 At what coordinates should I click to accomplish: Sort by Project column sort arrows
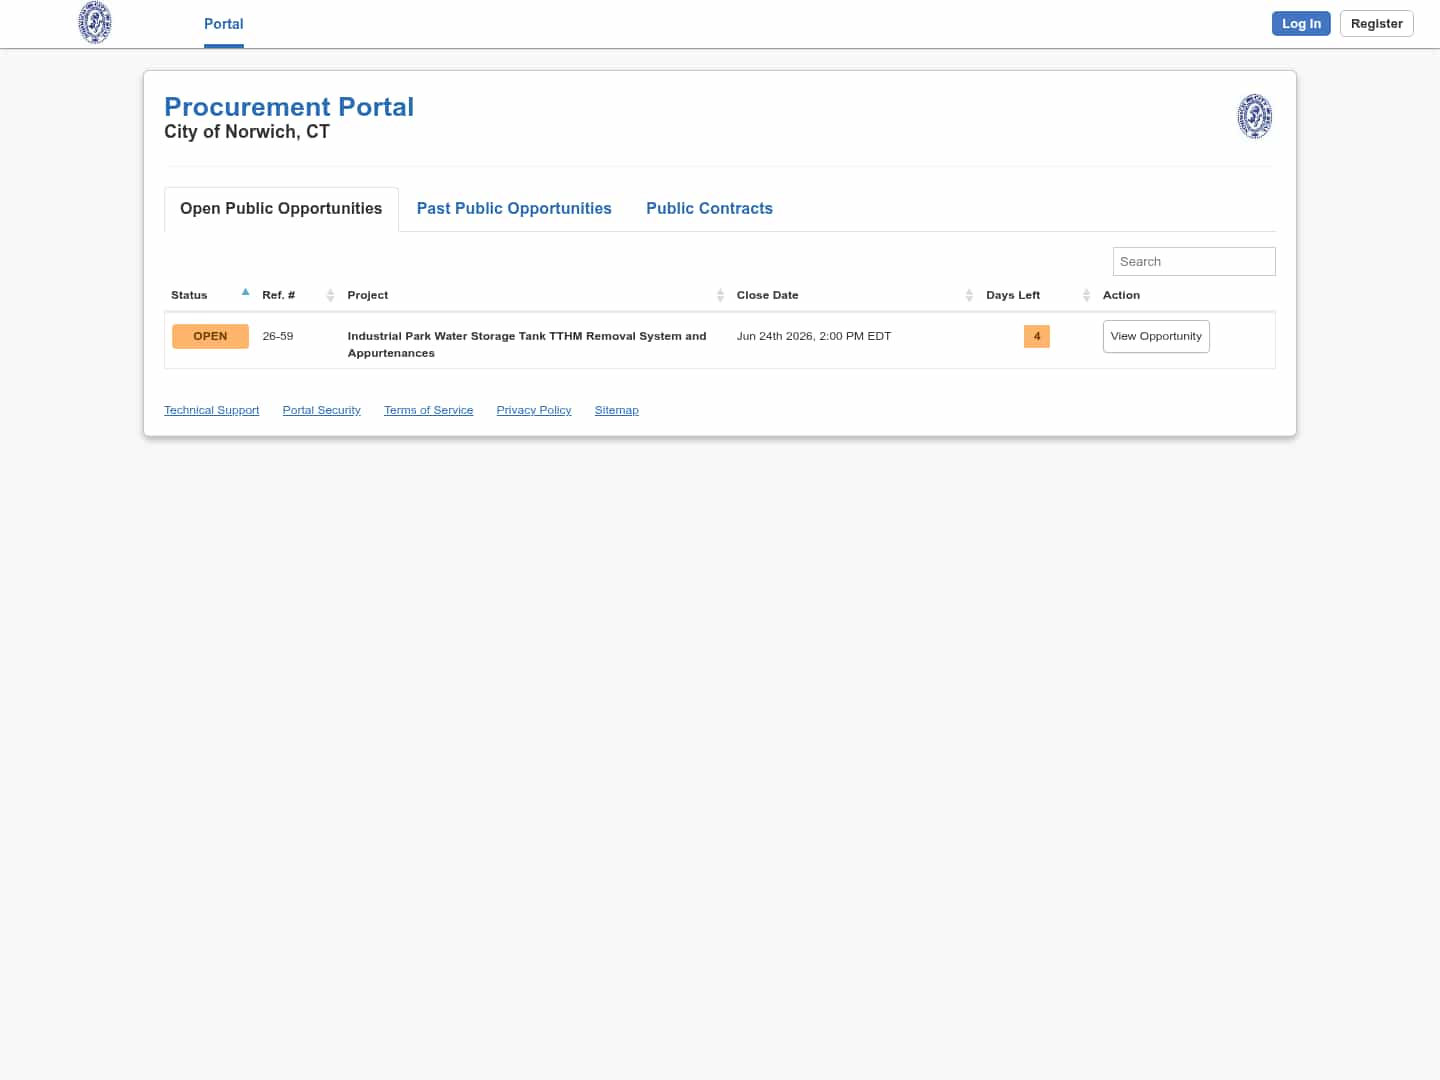click(x=720, y=295)
